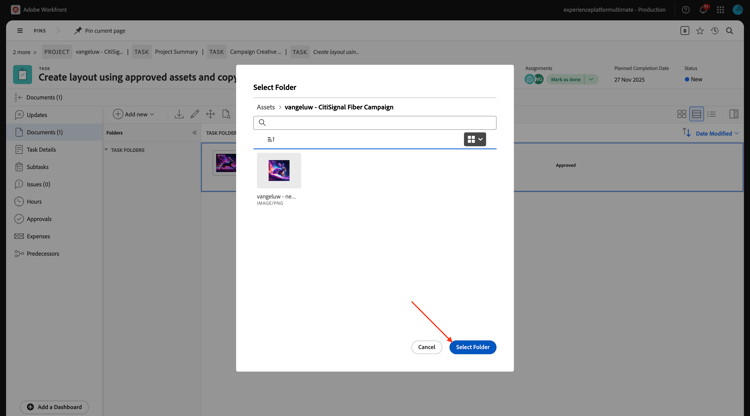
Task: Open Campaign Creative task breadcrumb
Action: point(255,52)
